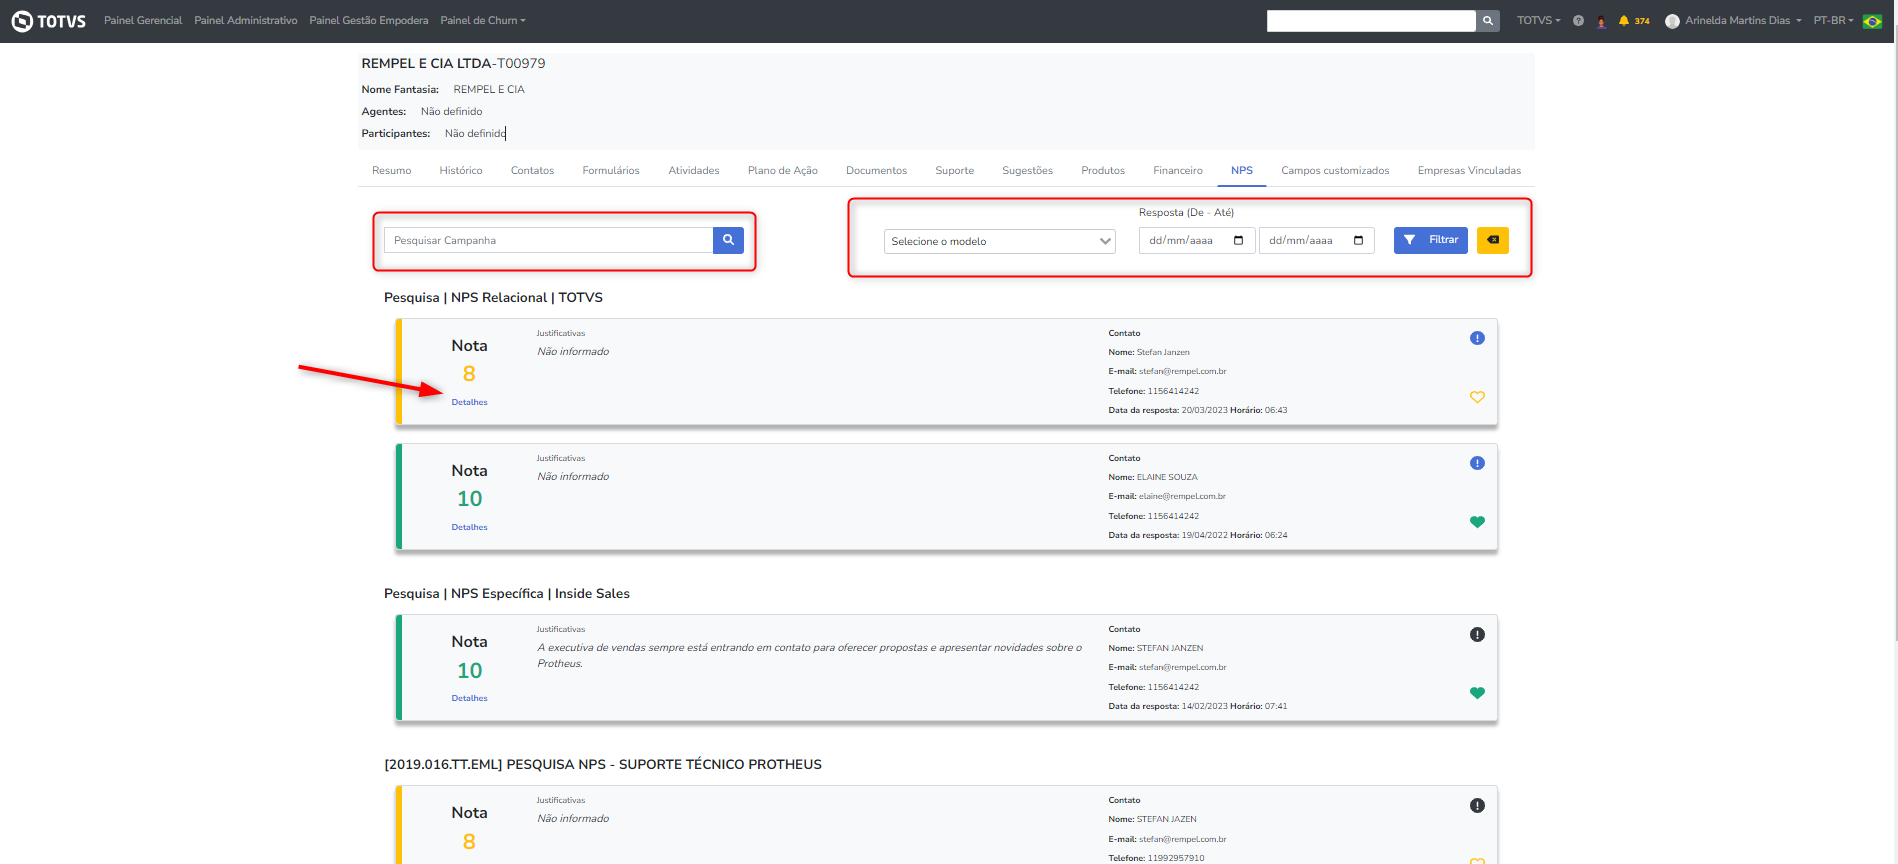
Task: Toggle green heart on ELAINE SOUZA response
Action: coord(1477,522)
